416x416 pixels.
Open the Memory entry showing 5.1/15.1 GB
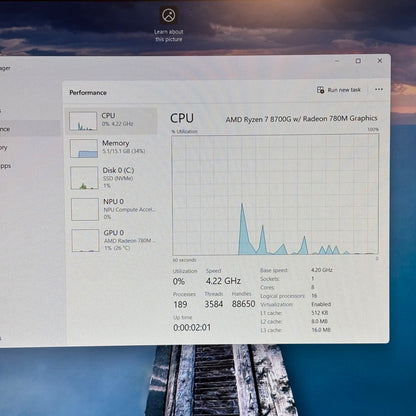(112, 148)
